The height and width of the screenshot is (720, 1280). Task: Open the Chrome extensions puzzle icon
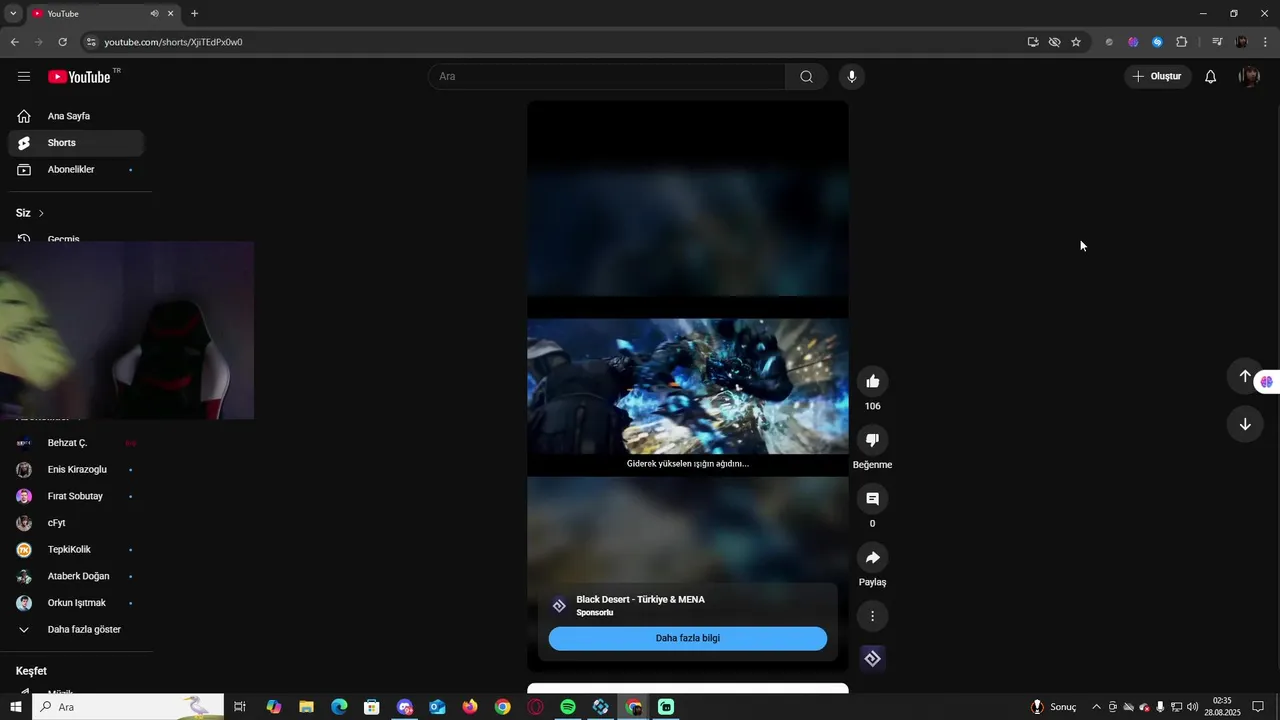pos(1181,42)
